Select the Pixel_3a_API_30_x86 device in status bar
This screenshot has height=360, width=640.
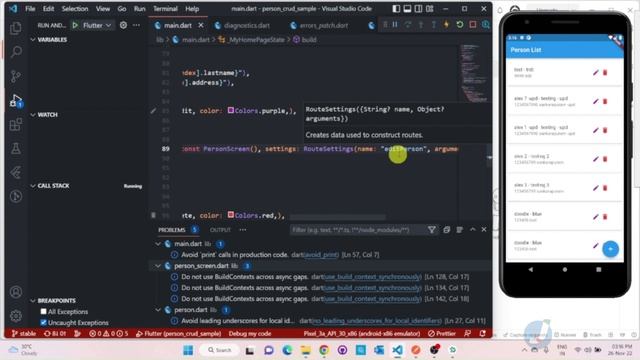362,333
